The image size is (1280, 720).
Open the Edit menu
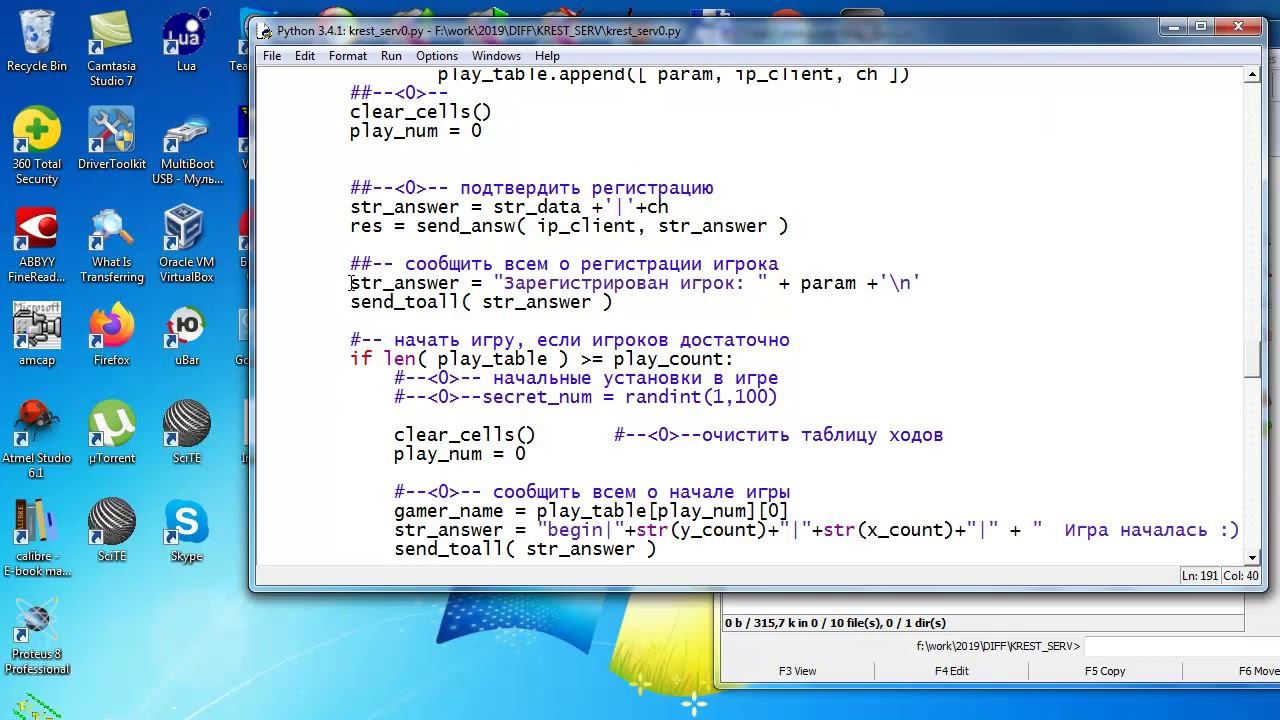tap(305, 56)
